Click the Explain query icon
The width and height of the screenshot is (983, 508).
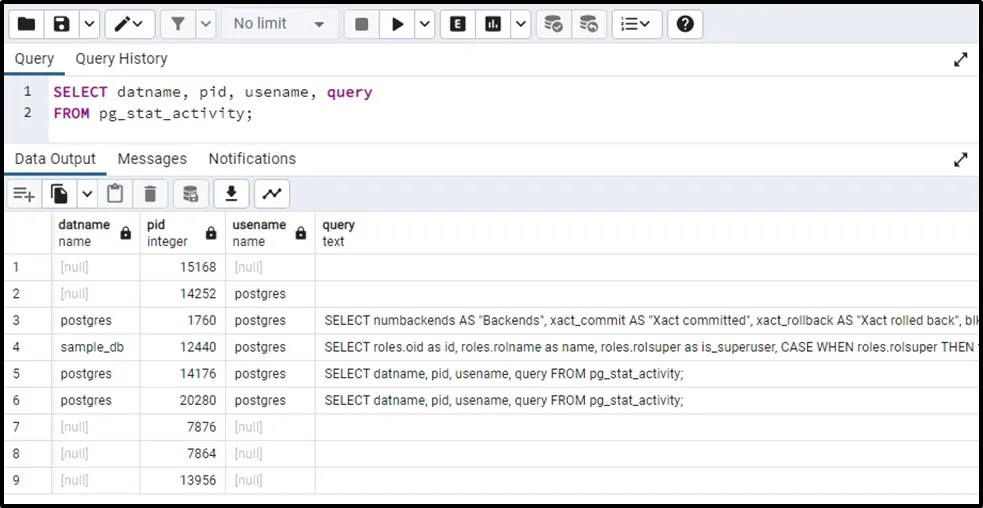click(x=458, y=24)
